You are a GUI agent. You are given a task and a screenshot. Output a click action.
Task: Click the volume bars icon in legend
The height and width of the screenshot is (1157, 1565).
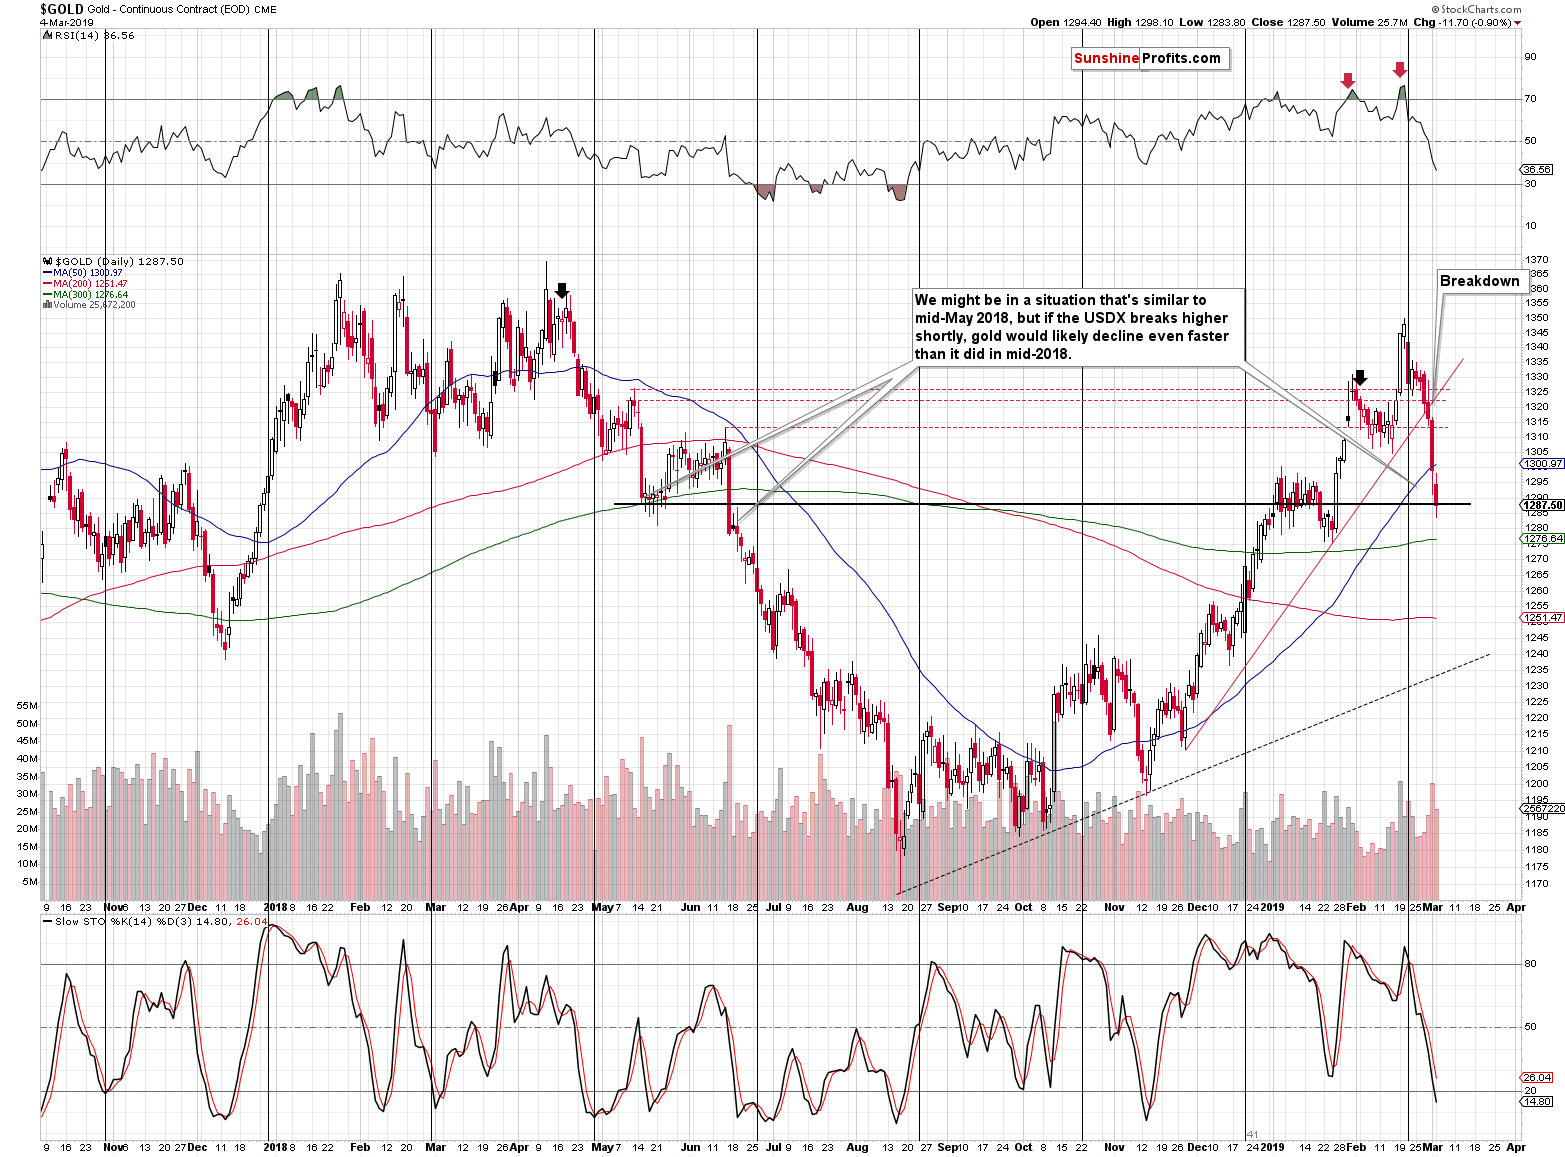(x=47, y=305)
